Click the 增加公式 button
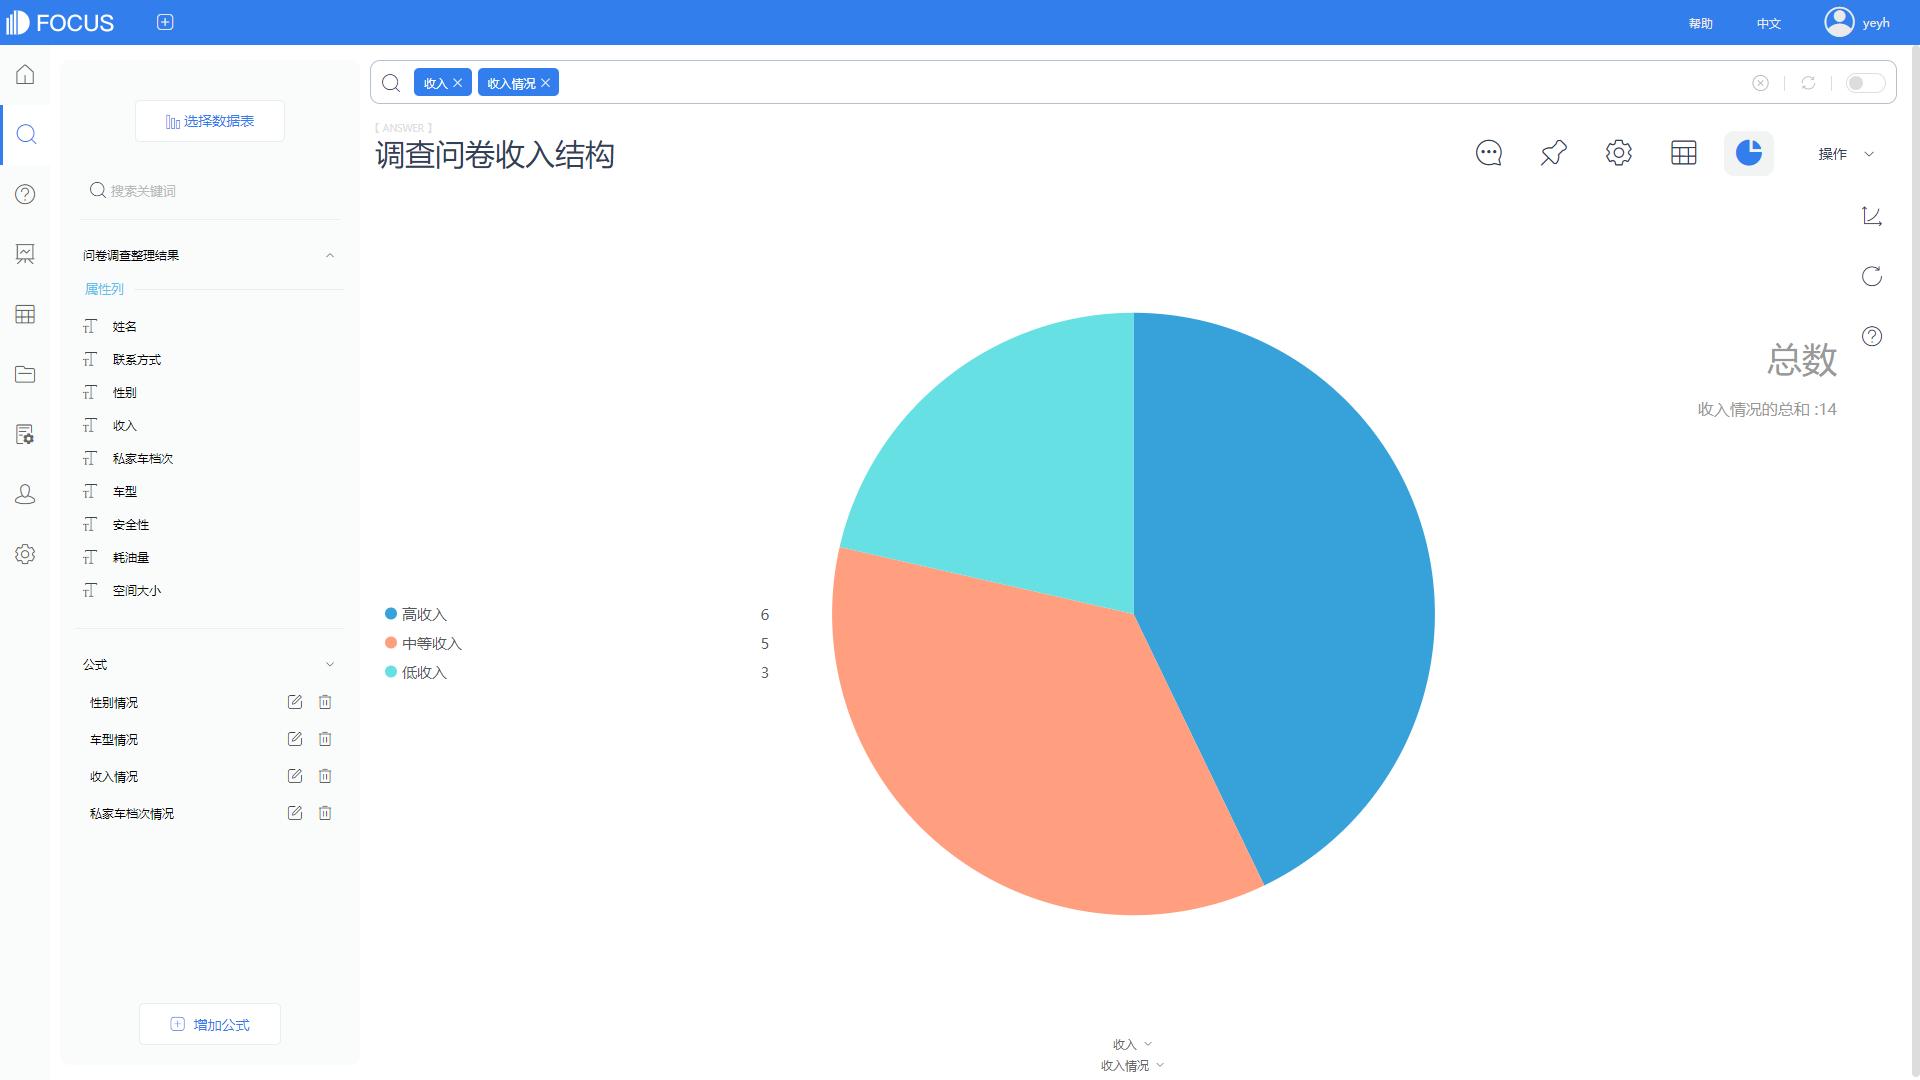Image resolution: width=1920 pixels, height=1080 pixels. [210, 1024]
